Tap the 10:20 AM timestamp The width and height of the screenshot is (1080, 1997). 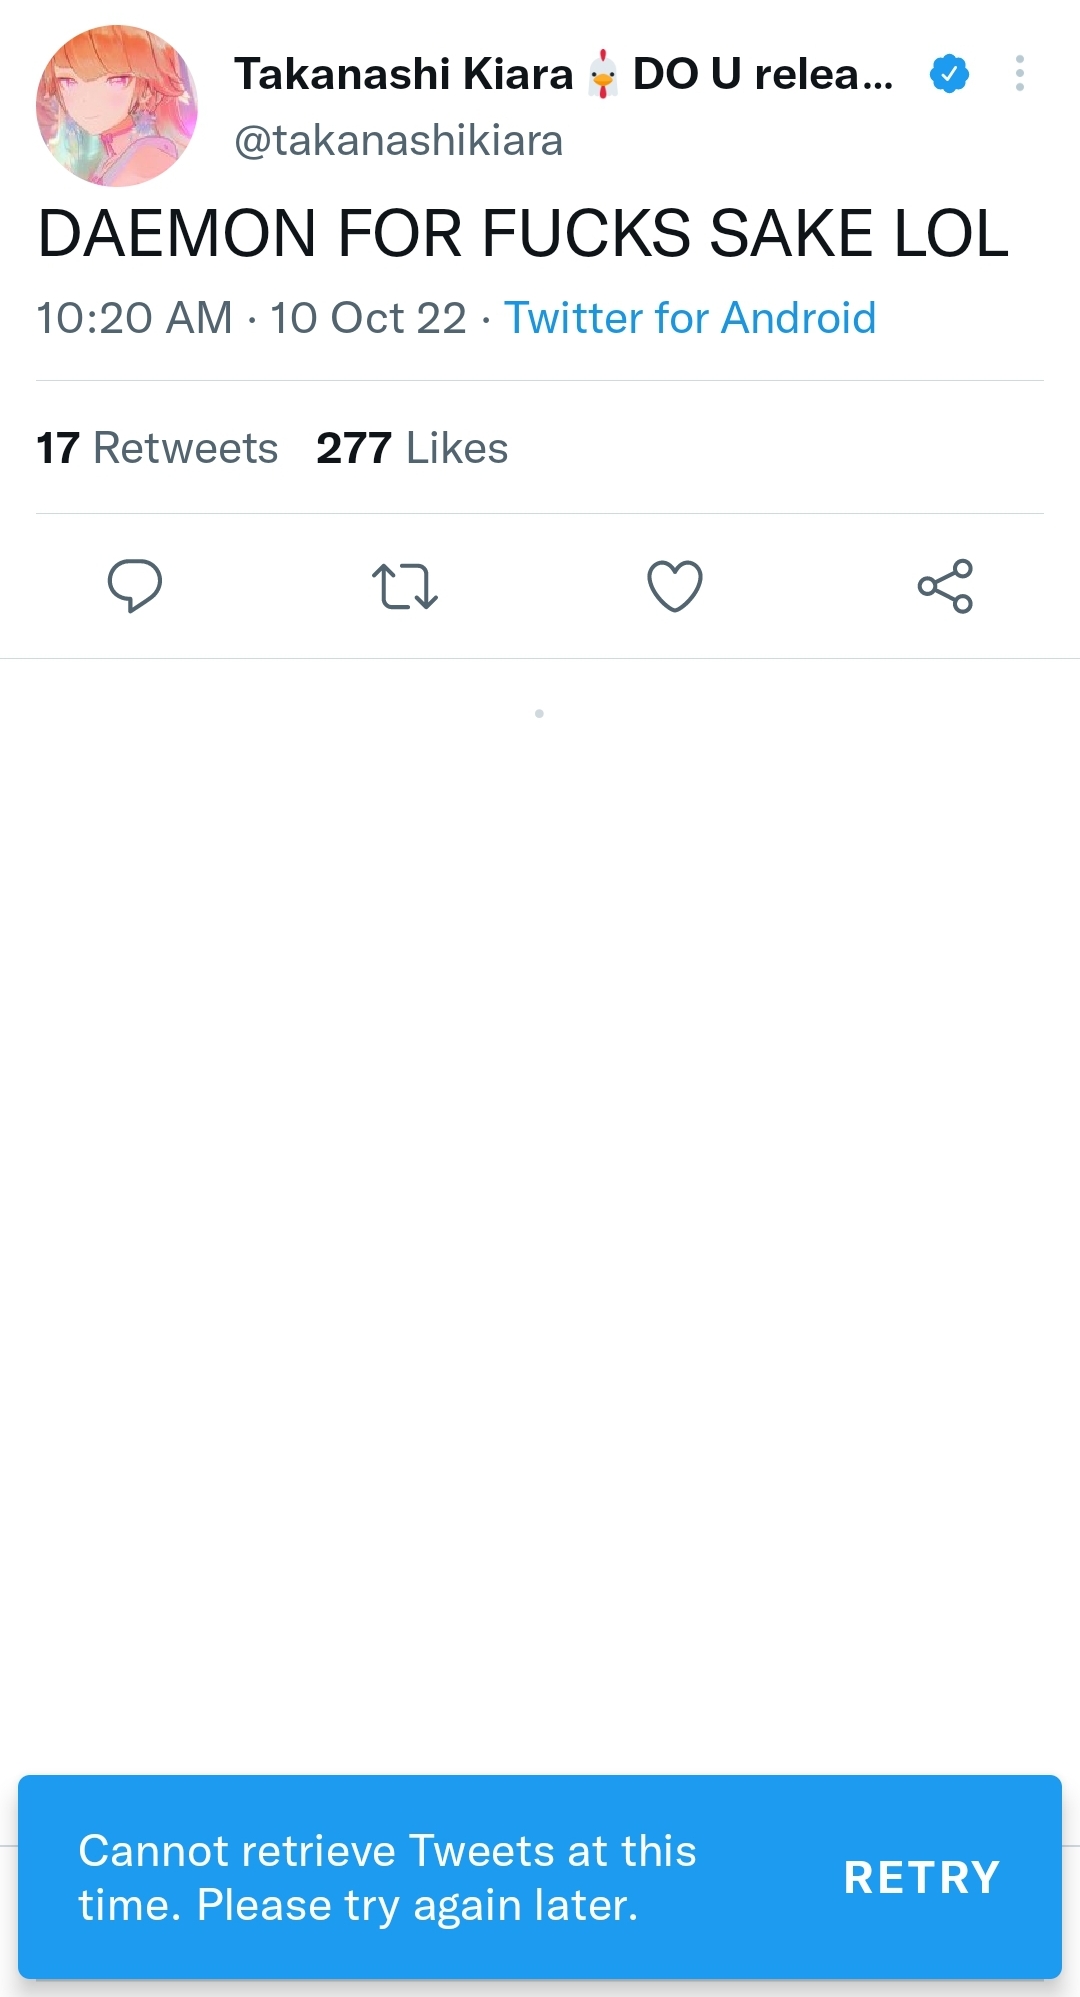click(134, 318)
